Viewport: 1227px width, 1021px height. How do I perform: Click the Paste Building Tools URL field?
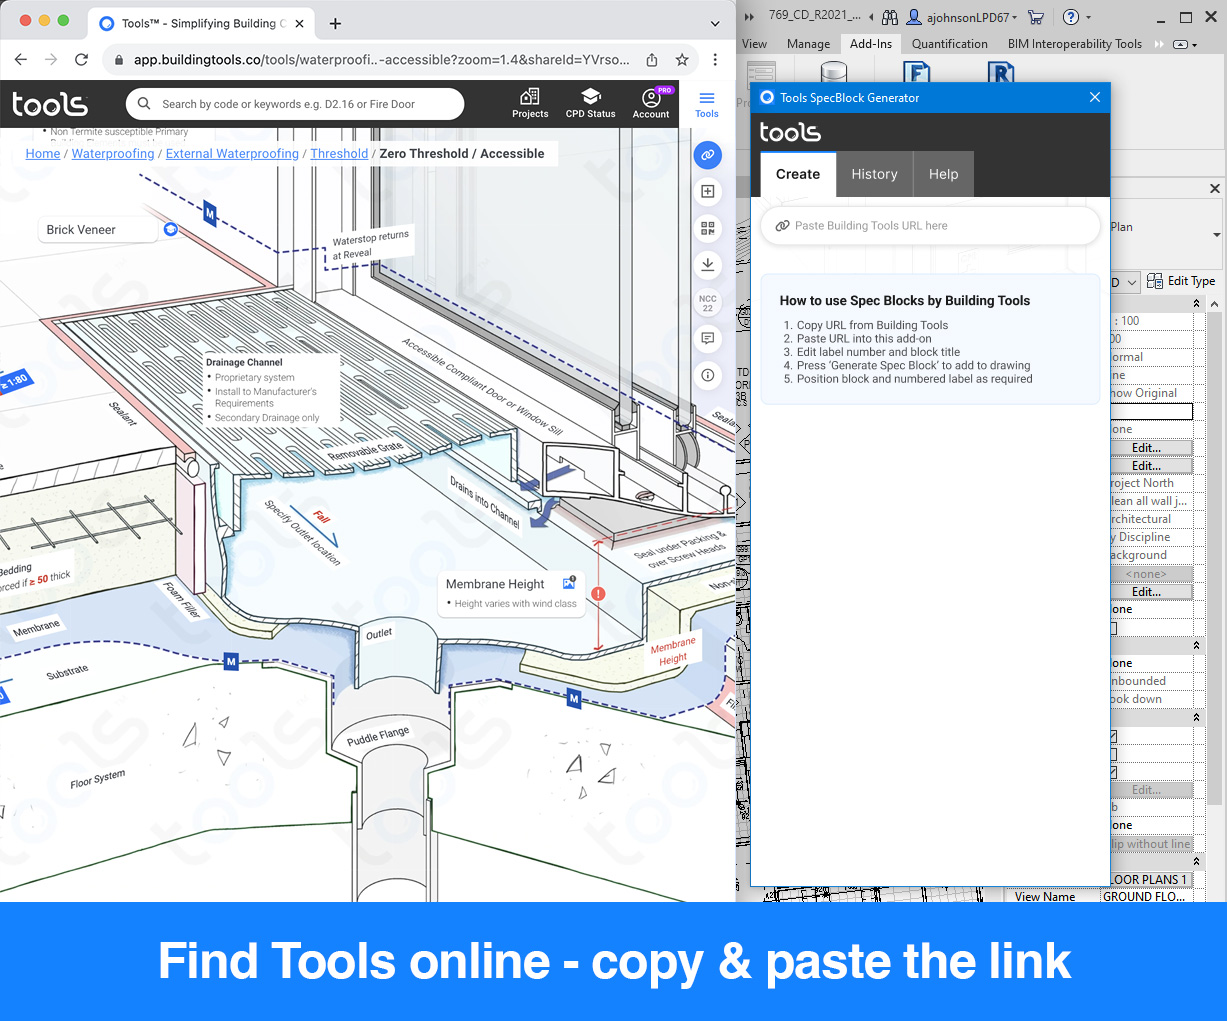pos(931,226)
